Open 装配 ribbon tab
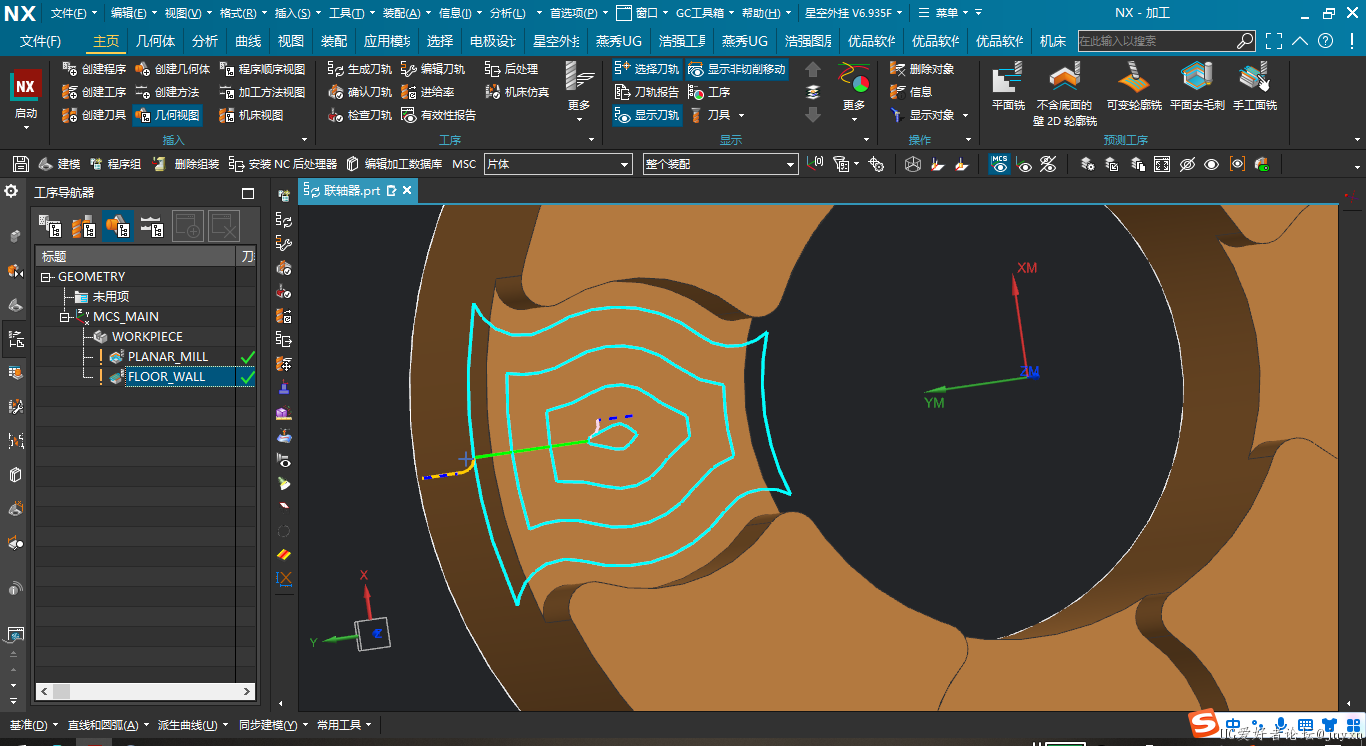This screenshot has height=746, width=1366. click(x=334, y=41)
